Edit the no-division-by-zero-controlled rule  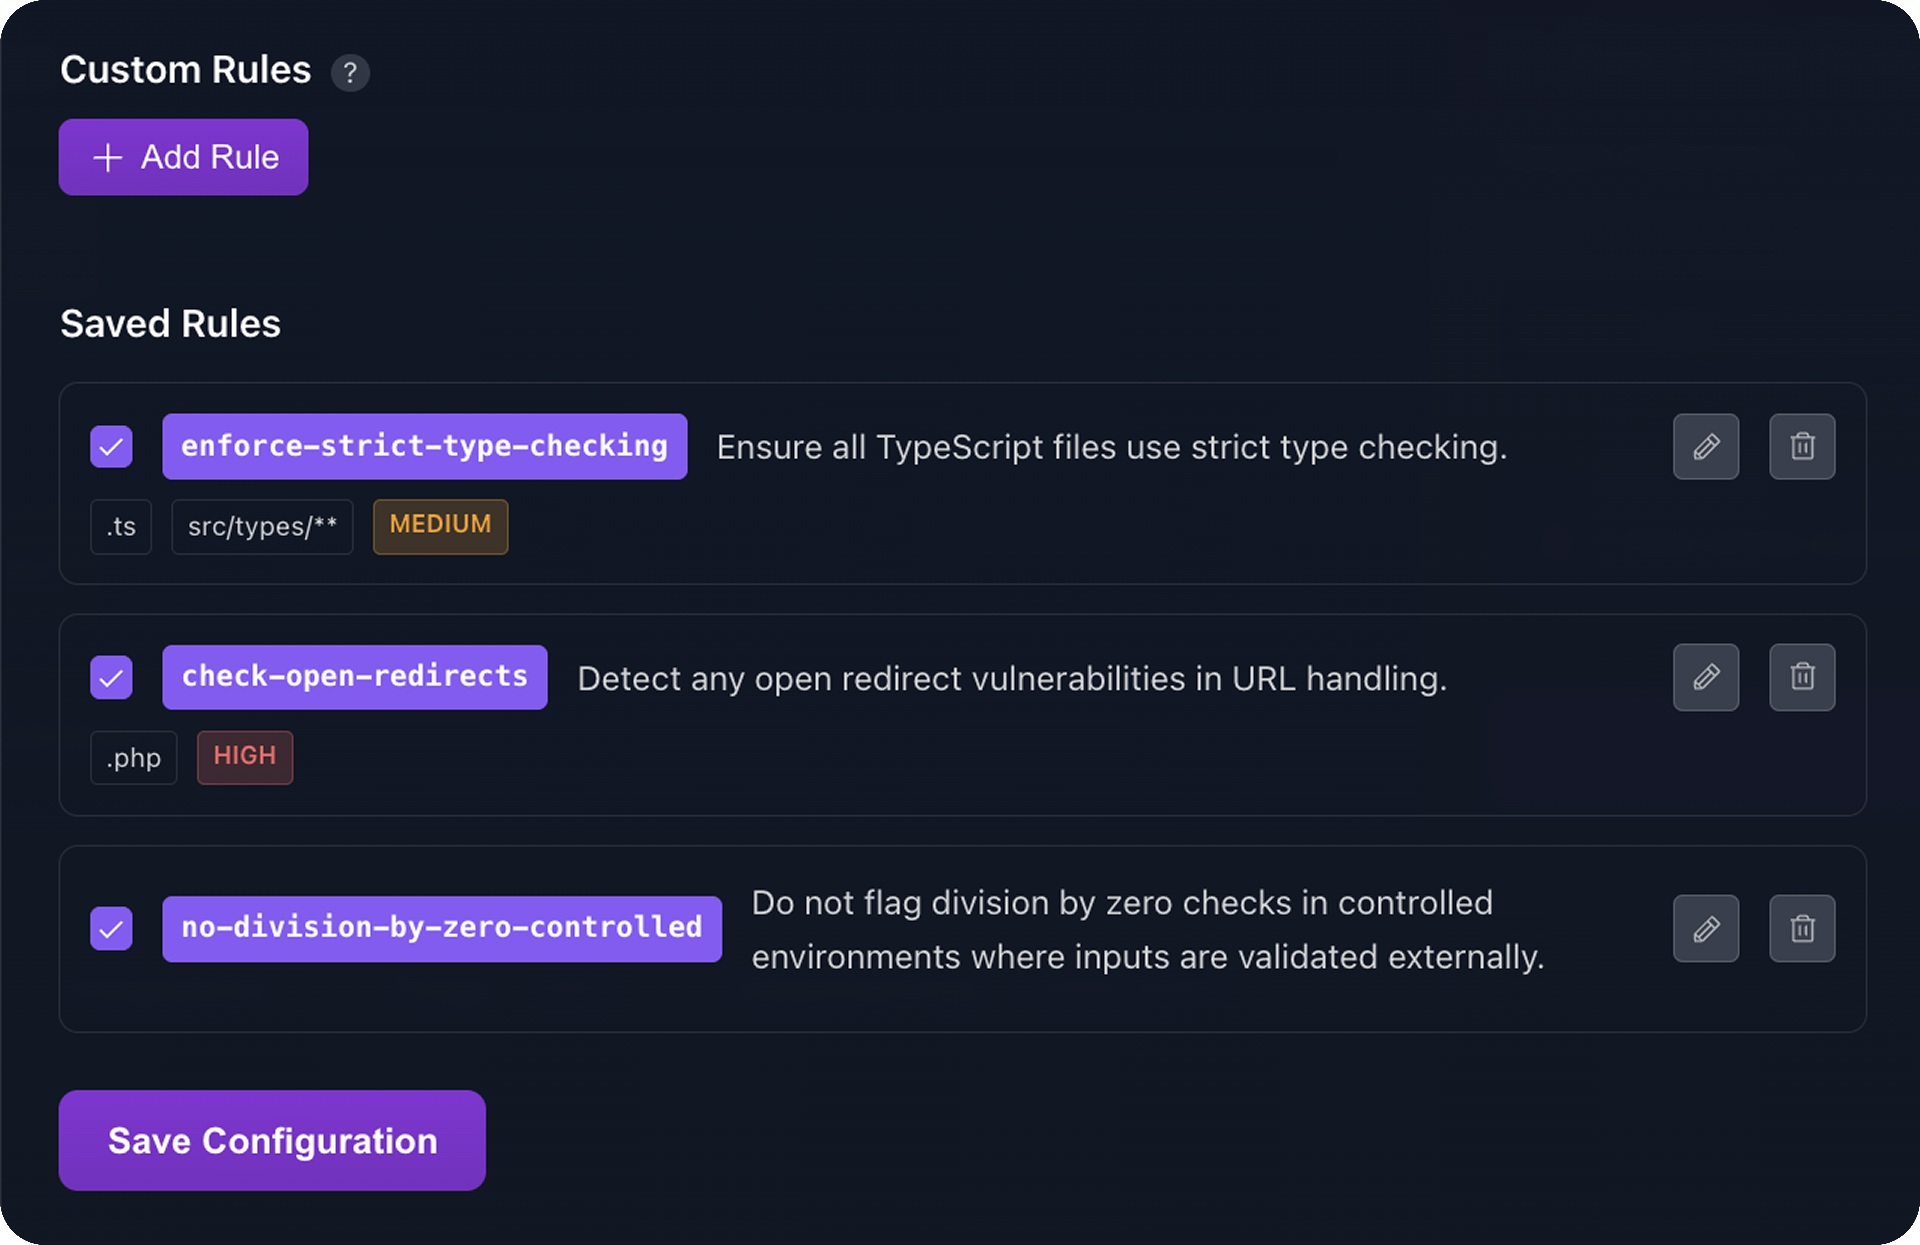[x=1705, y=929]
